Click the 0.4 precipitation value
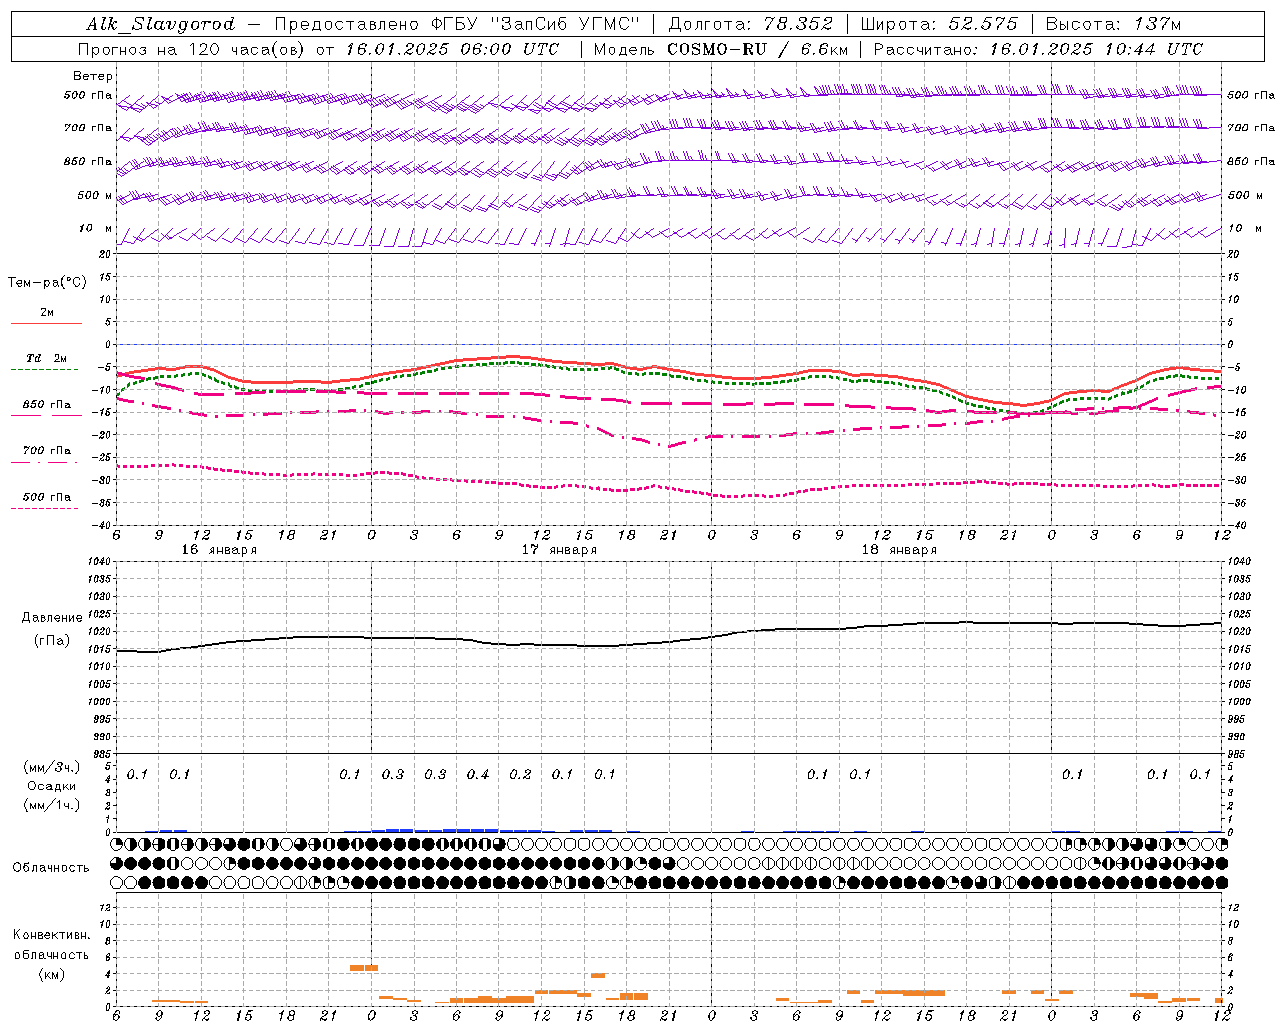The image size is (1280, 1024). click(478, 774)
